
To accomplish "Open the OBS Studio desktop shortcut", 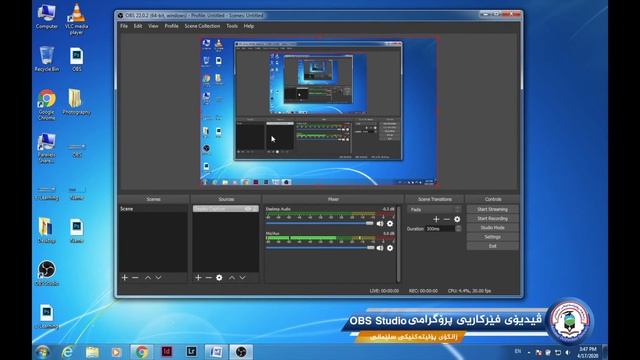I will tap(47, 273).
